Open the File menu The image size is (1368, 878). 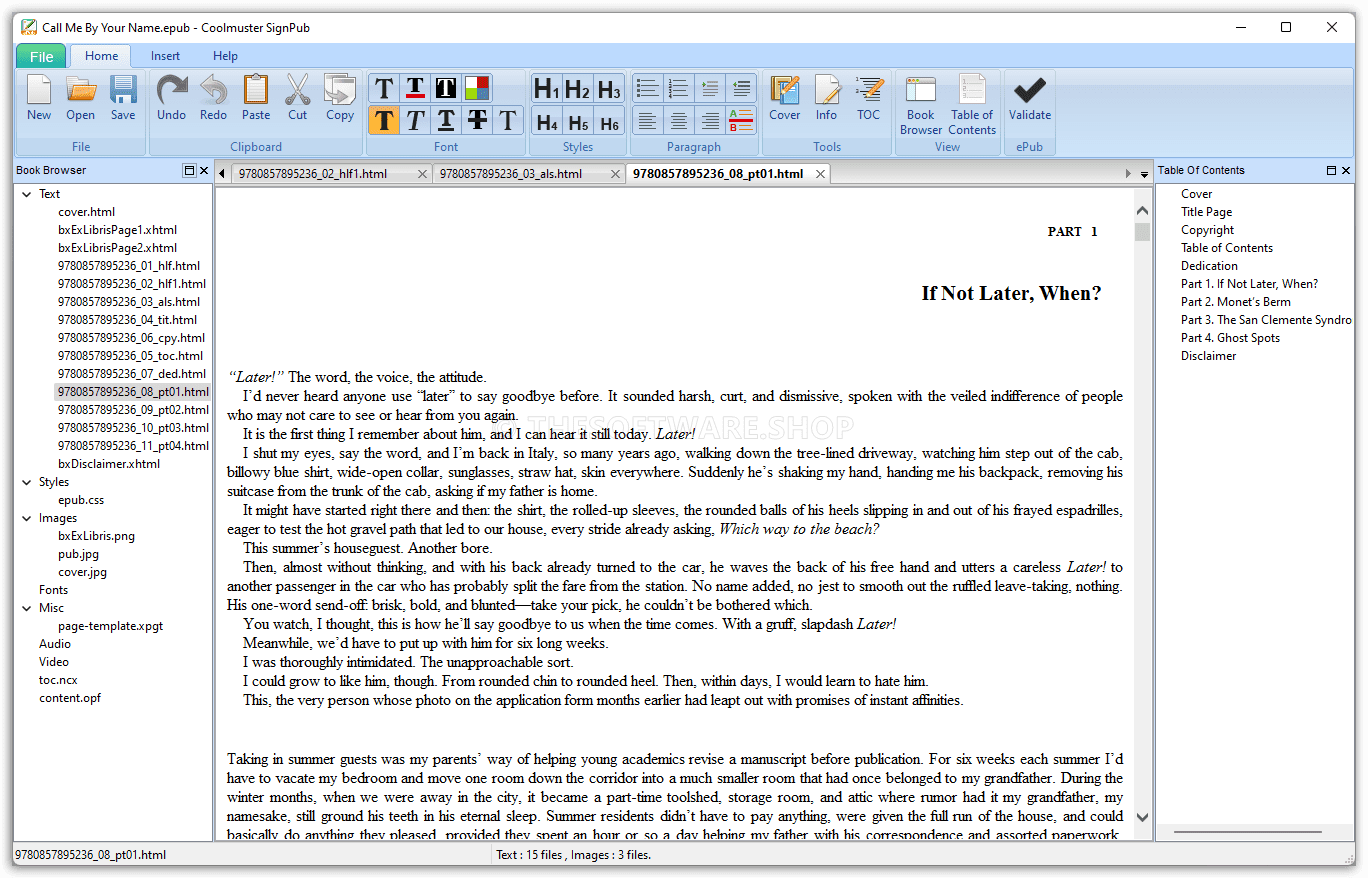click(41, 57)
